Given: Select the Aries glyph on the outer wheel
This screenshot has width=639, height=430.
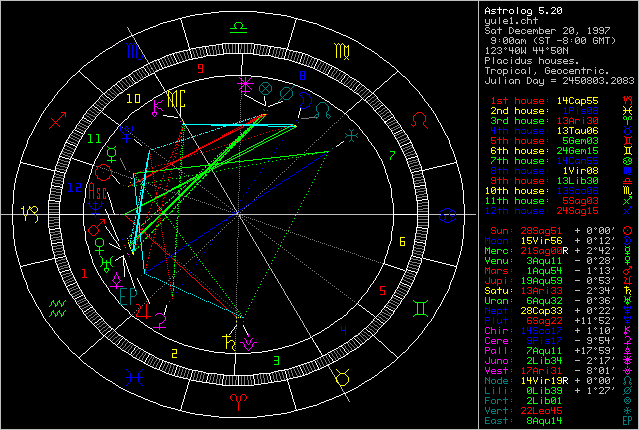Looking at the screenshot, I should click(238, 403).
